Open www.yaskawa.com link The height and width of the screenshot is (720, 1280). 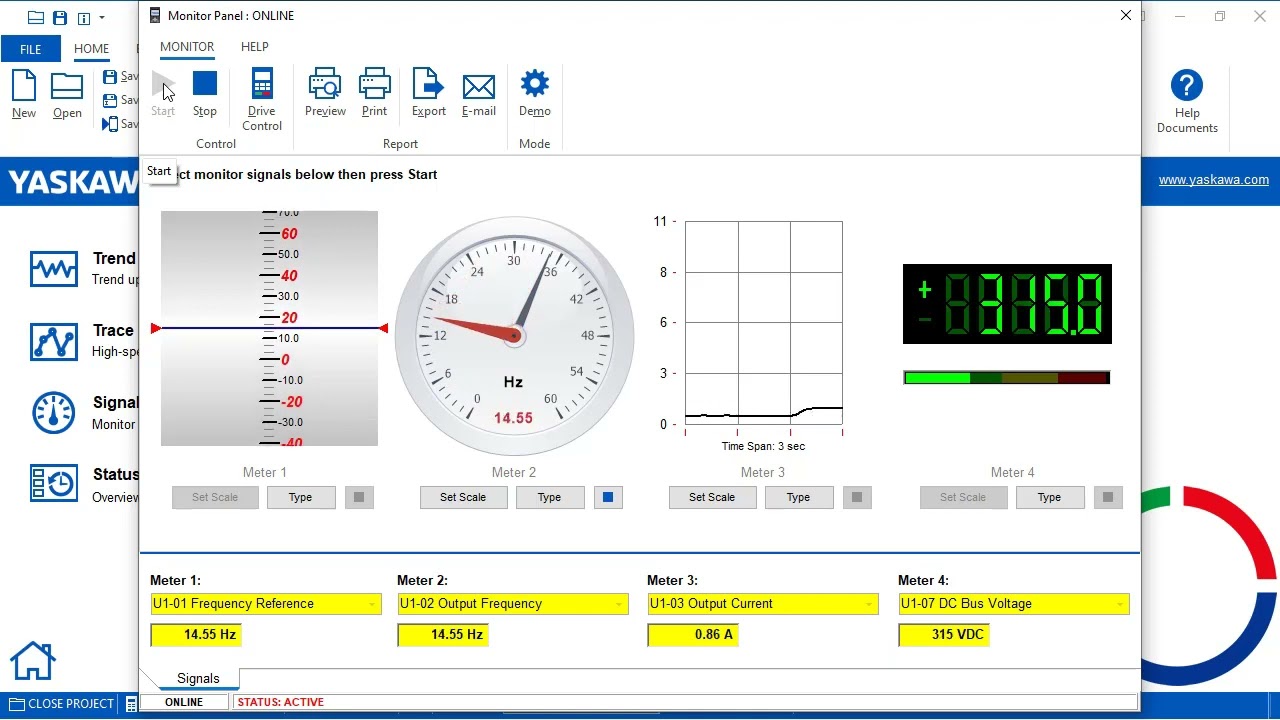(1213, 180)
